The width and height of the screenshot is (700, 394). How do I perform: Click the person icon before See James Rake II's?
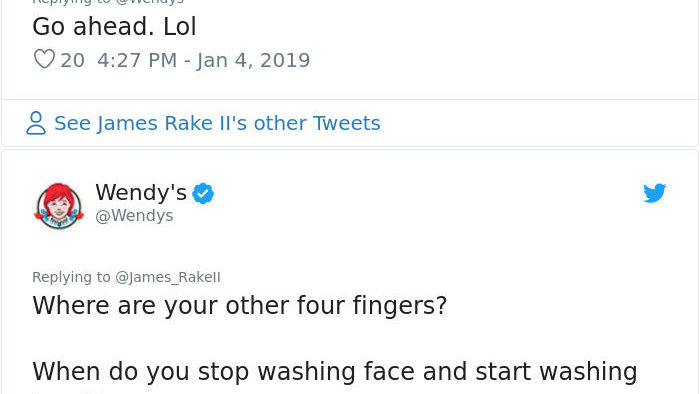pos(36,123)
